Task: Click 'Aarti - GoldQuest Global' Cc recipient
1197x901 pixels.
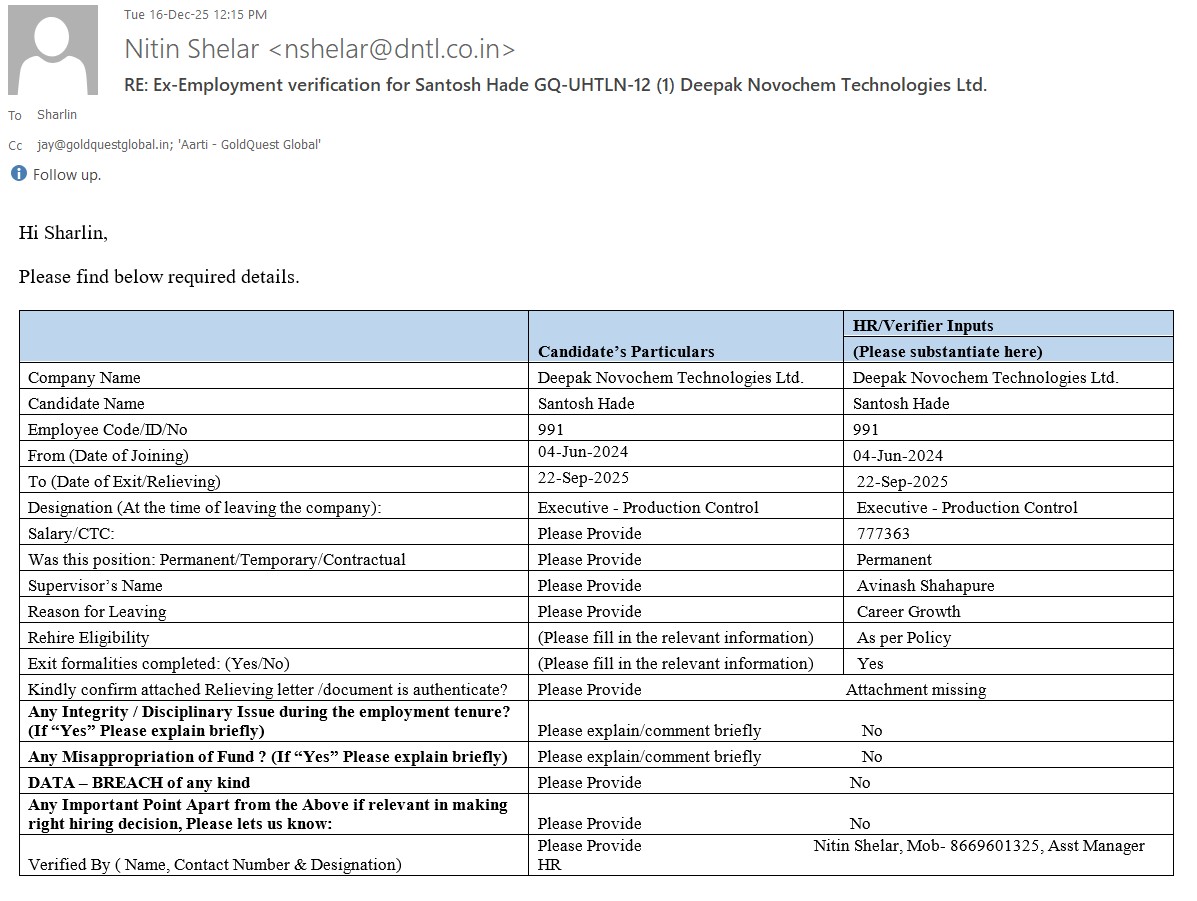Action: pyautogui.click(x=250, y=144)
